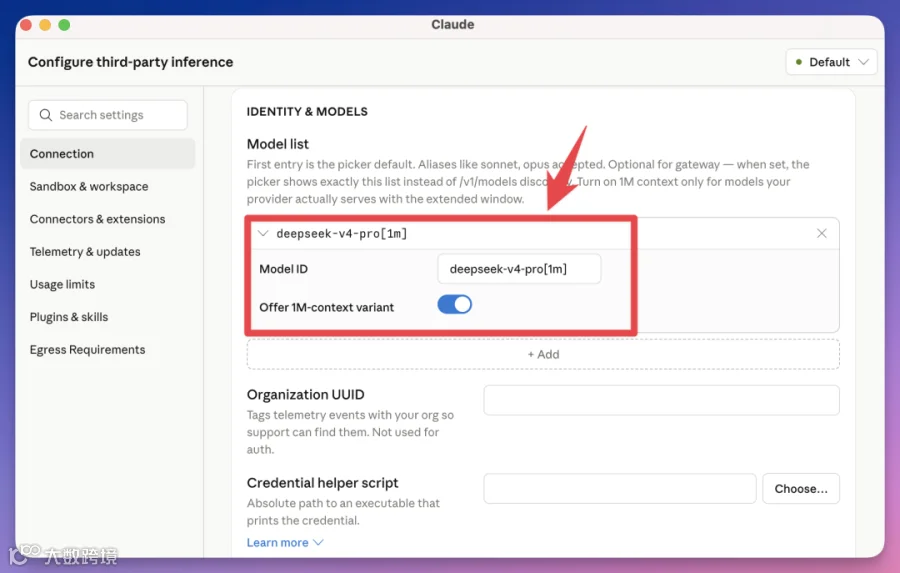Click the Model list heading
The image size is (900, 573).
[x=278, y=144]
